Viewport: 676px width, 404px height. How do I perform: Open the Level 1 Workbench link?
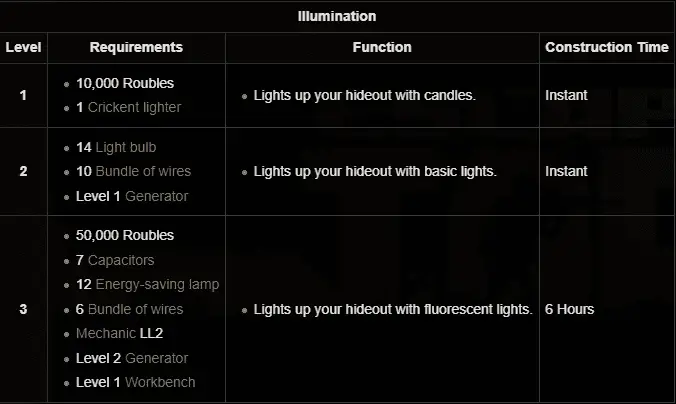pos(160,382)
